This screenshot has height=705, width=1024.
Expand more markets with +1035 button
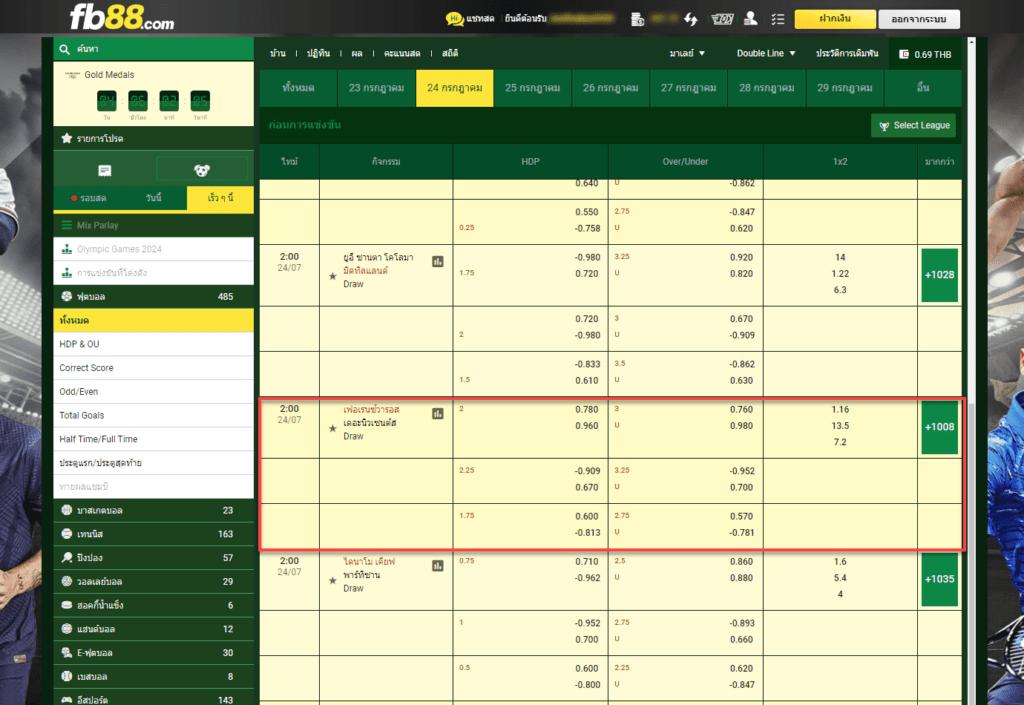939,579
